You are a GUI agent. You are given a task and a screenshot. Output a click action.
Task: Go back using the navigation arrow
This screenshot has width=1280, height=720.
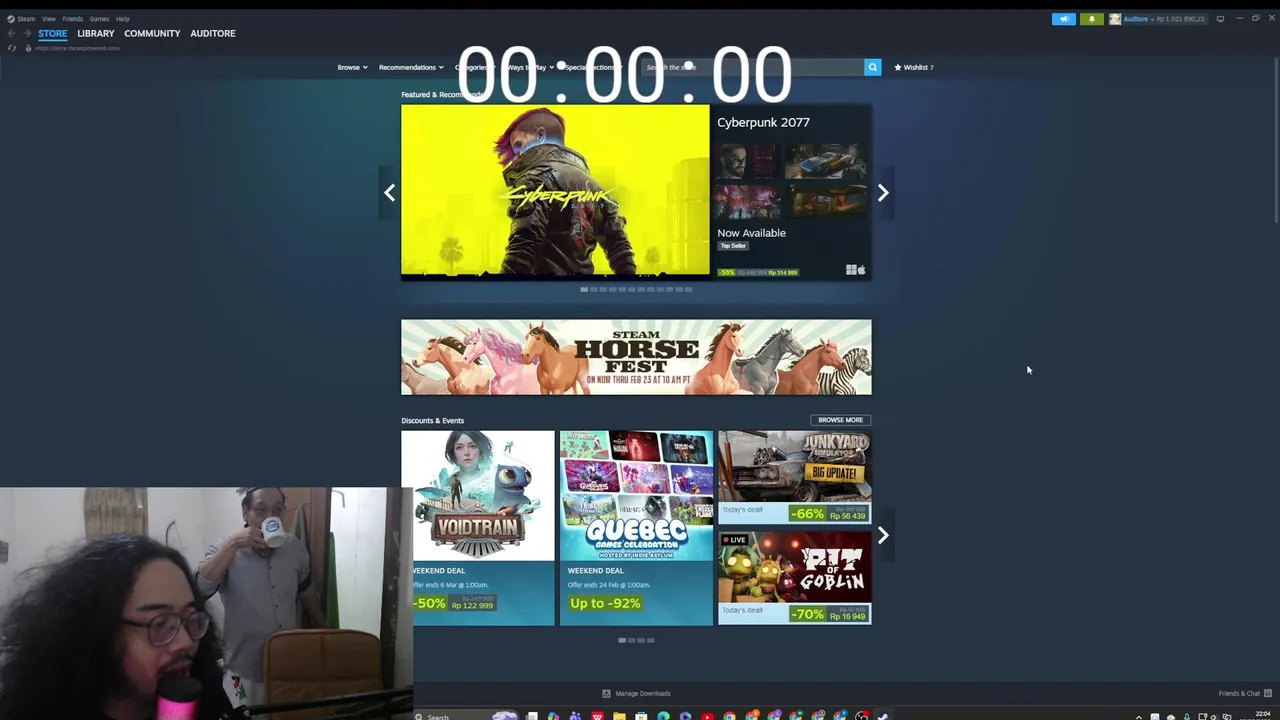coord(11,33)
